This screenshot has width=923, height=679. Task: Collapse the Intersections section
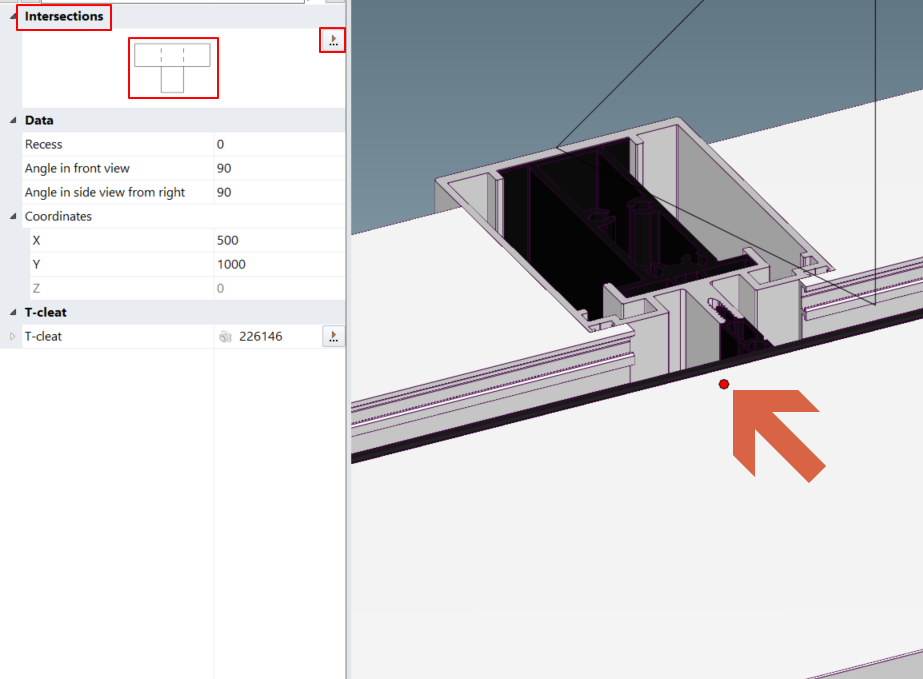point(13,17)
